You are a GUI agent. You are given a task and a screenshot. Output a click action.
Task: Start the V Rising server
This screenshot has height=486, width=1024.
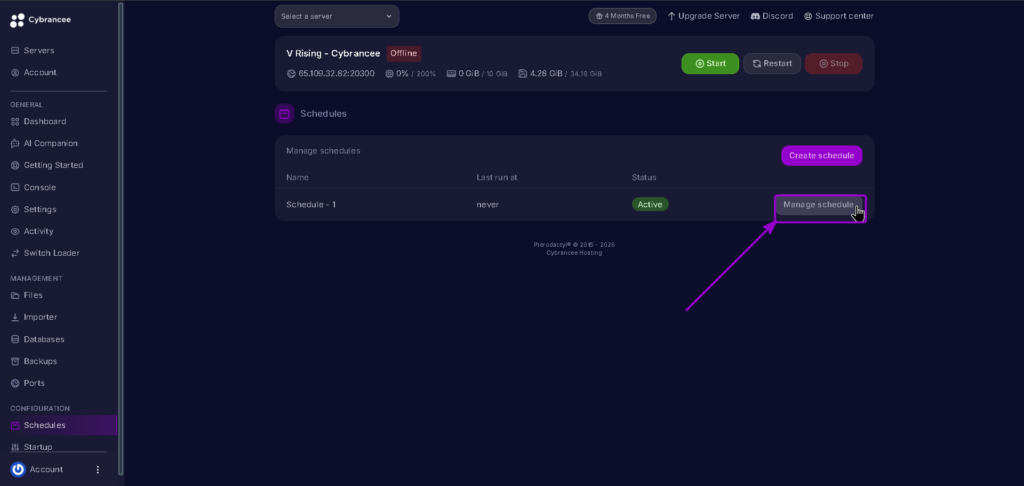pyautogui.click(x=711, y=64)
